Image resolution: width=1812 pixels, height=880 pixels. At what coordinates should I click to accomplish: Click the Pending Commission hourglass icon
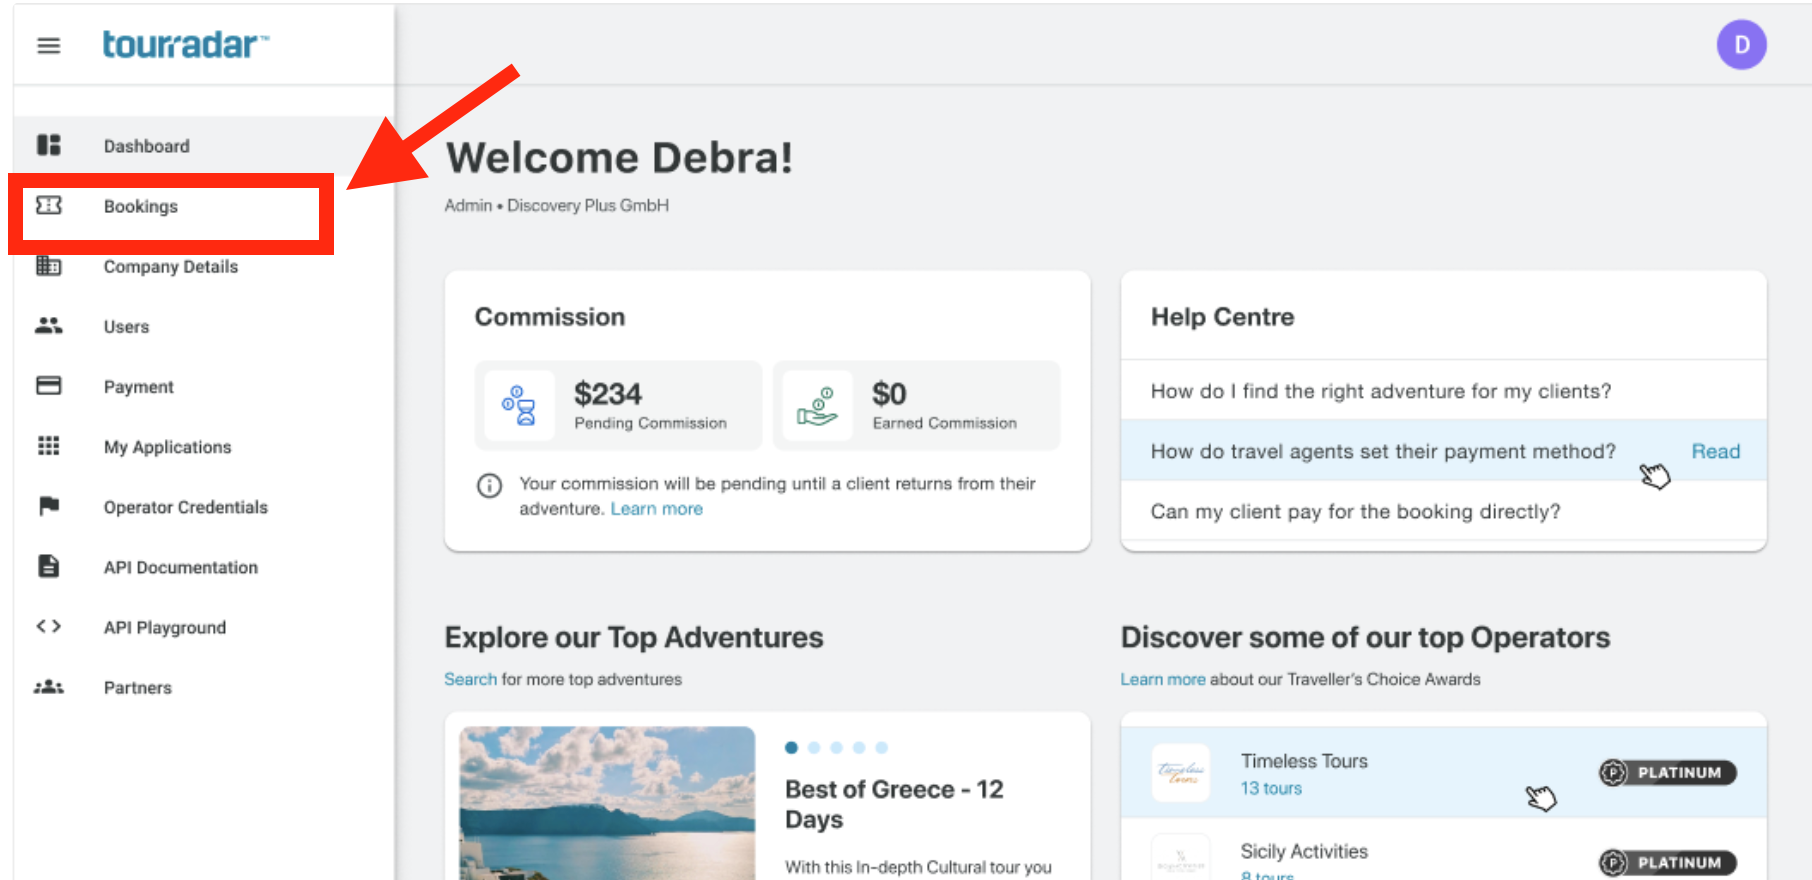click(x=519, y=405)
